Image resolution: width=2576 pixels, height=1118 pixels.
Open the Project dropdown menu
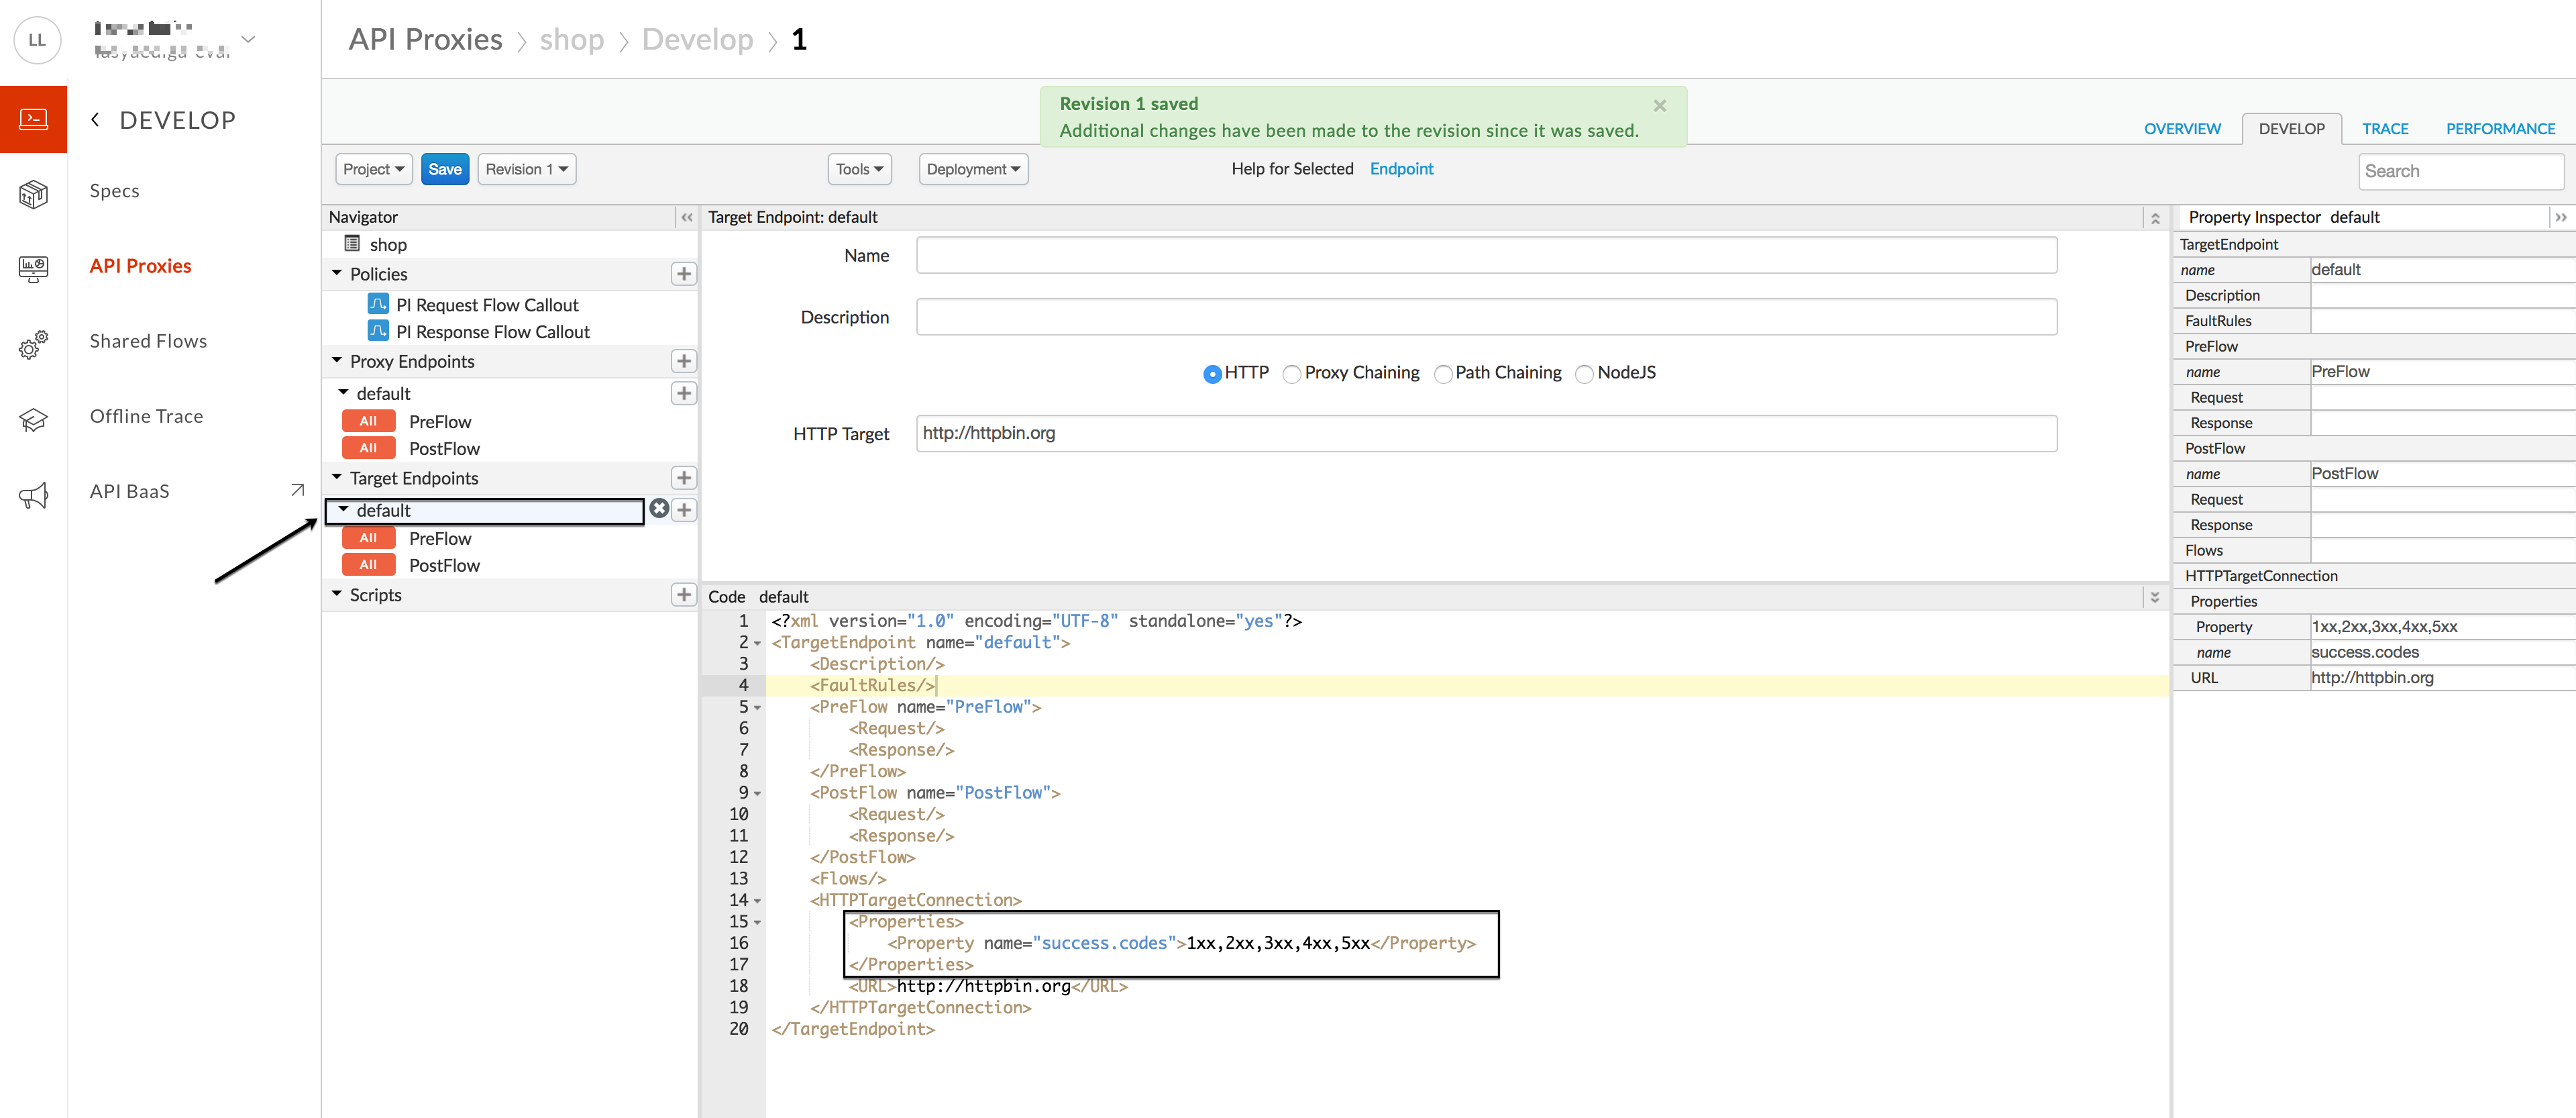tap(373, 169)
